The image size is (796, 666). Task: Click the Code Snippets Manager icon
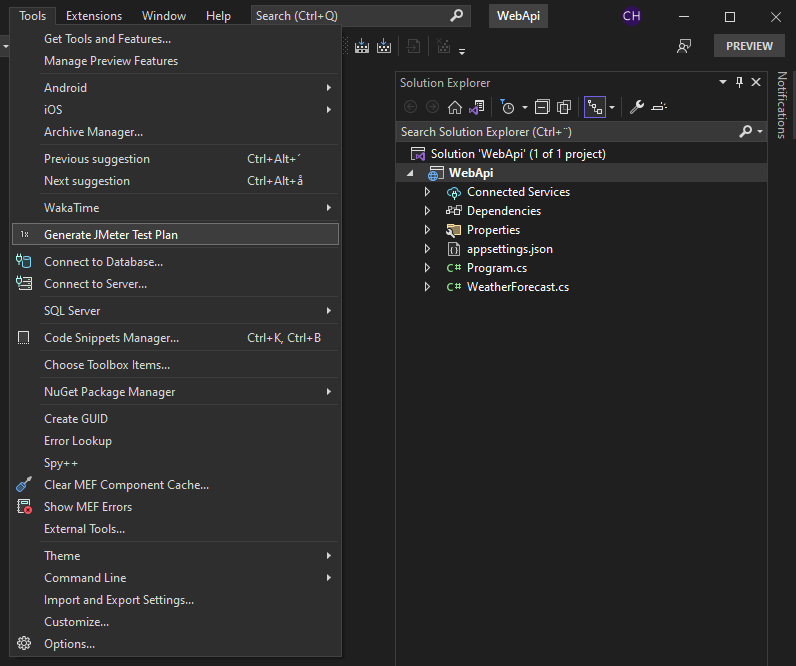(23, 338)
